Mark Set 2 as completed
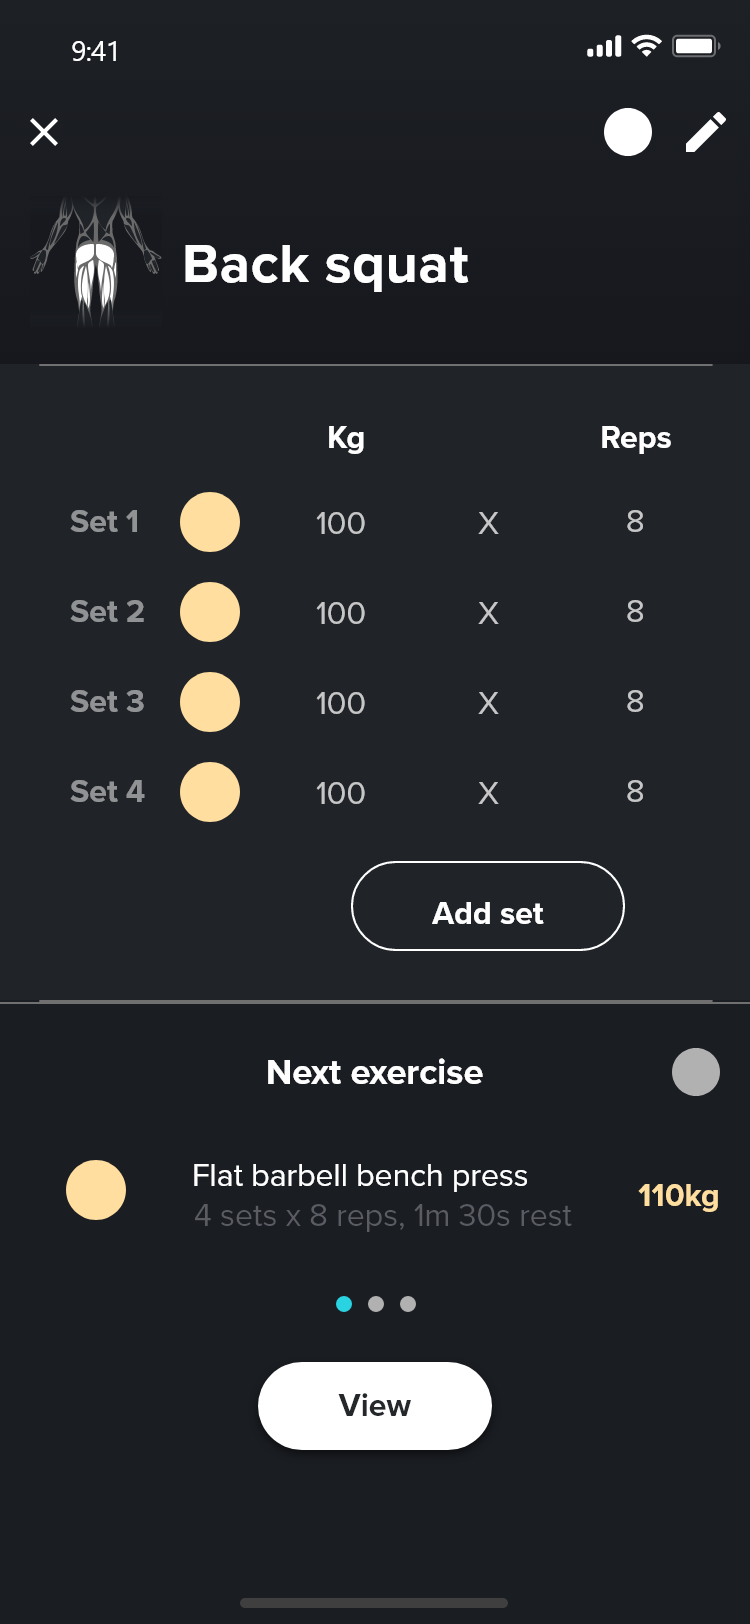750x1624 pixels. coord(210,612)
